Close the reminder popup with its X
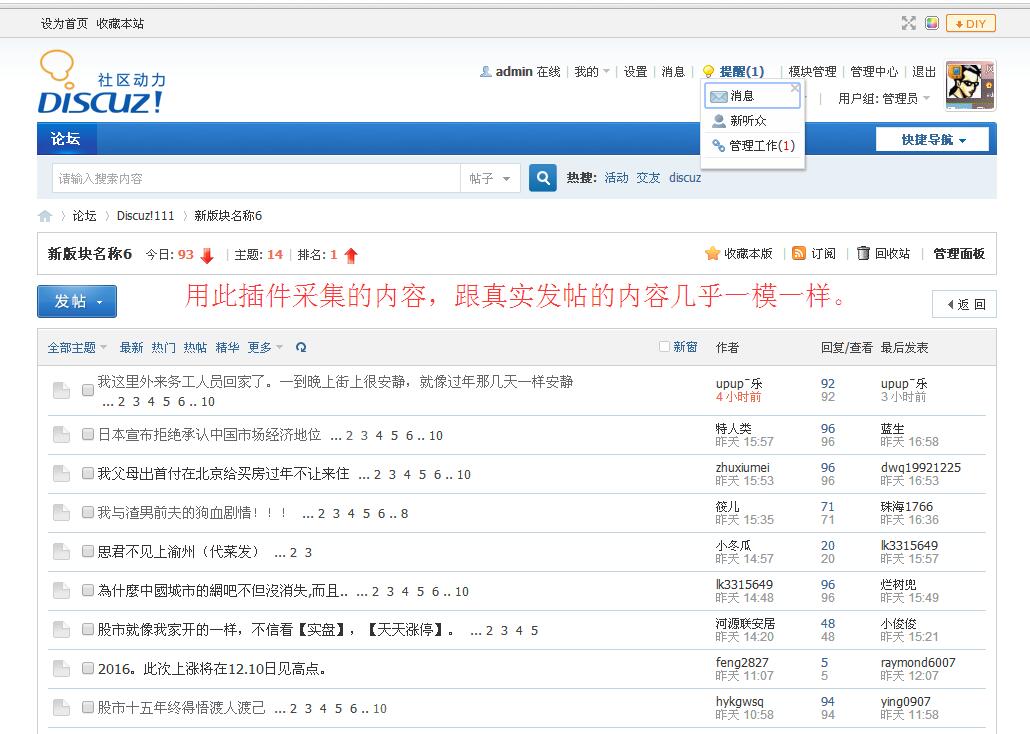1030x734 pixels. (x=795, y=87)
